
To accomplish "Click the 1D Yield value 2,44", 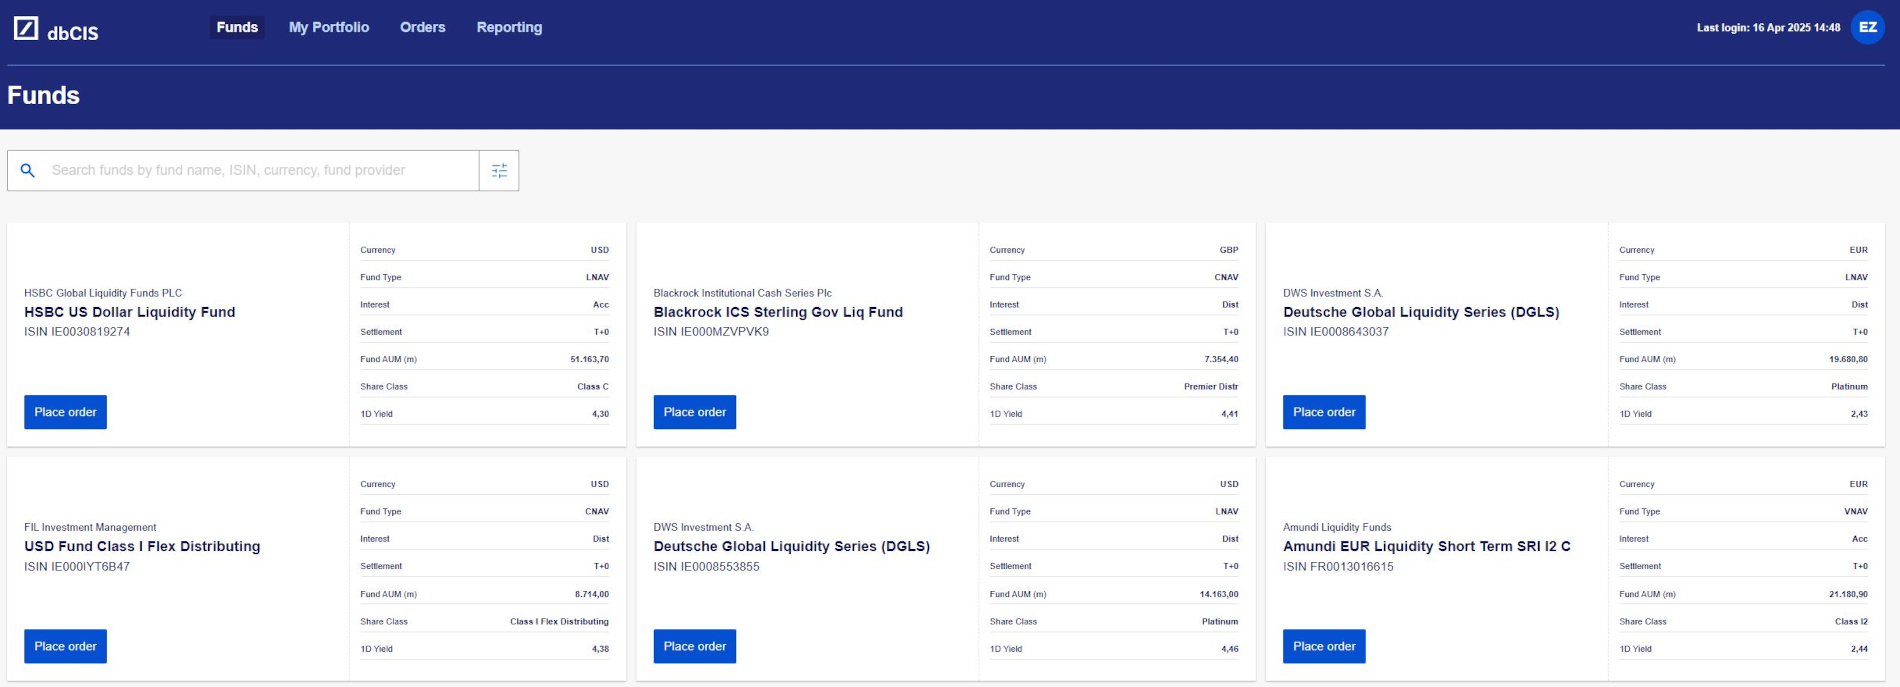I will tap(1859, 649).
